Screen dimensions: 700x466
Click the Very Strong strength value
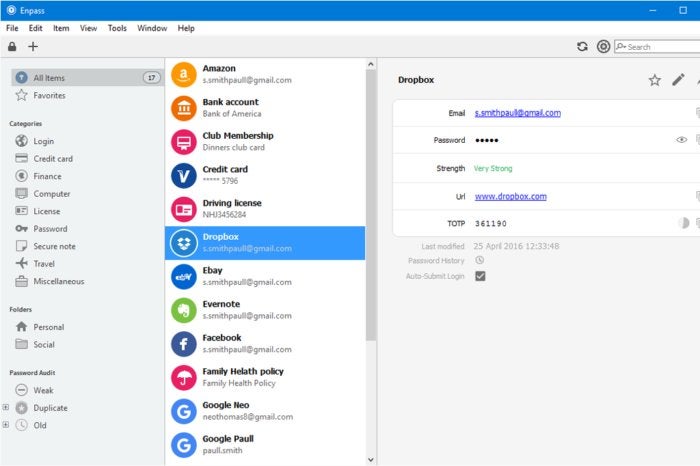click(x=493, y=168)
